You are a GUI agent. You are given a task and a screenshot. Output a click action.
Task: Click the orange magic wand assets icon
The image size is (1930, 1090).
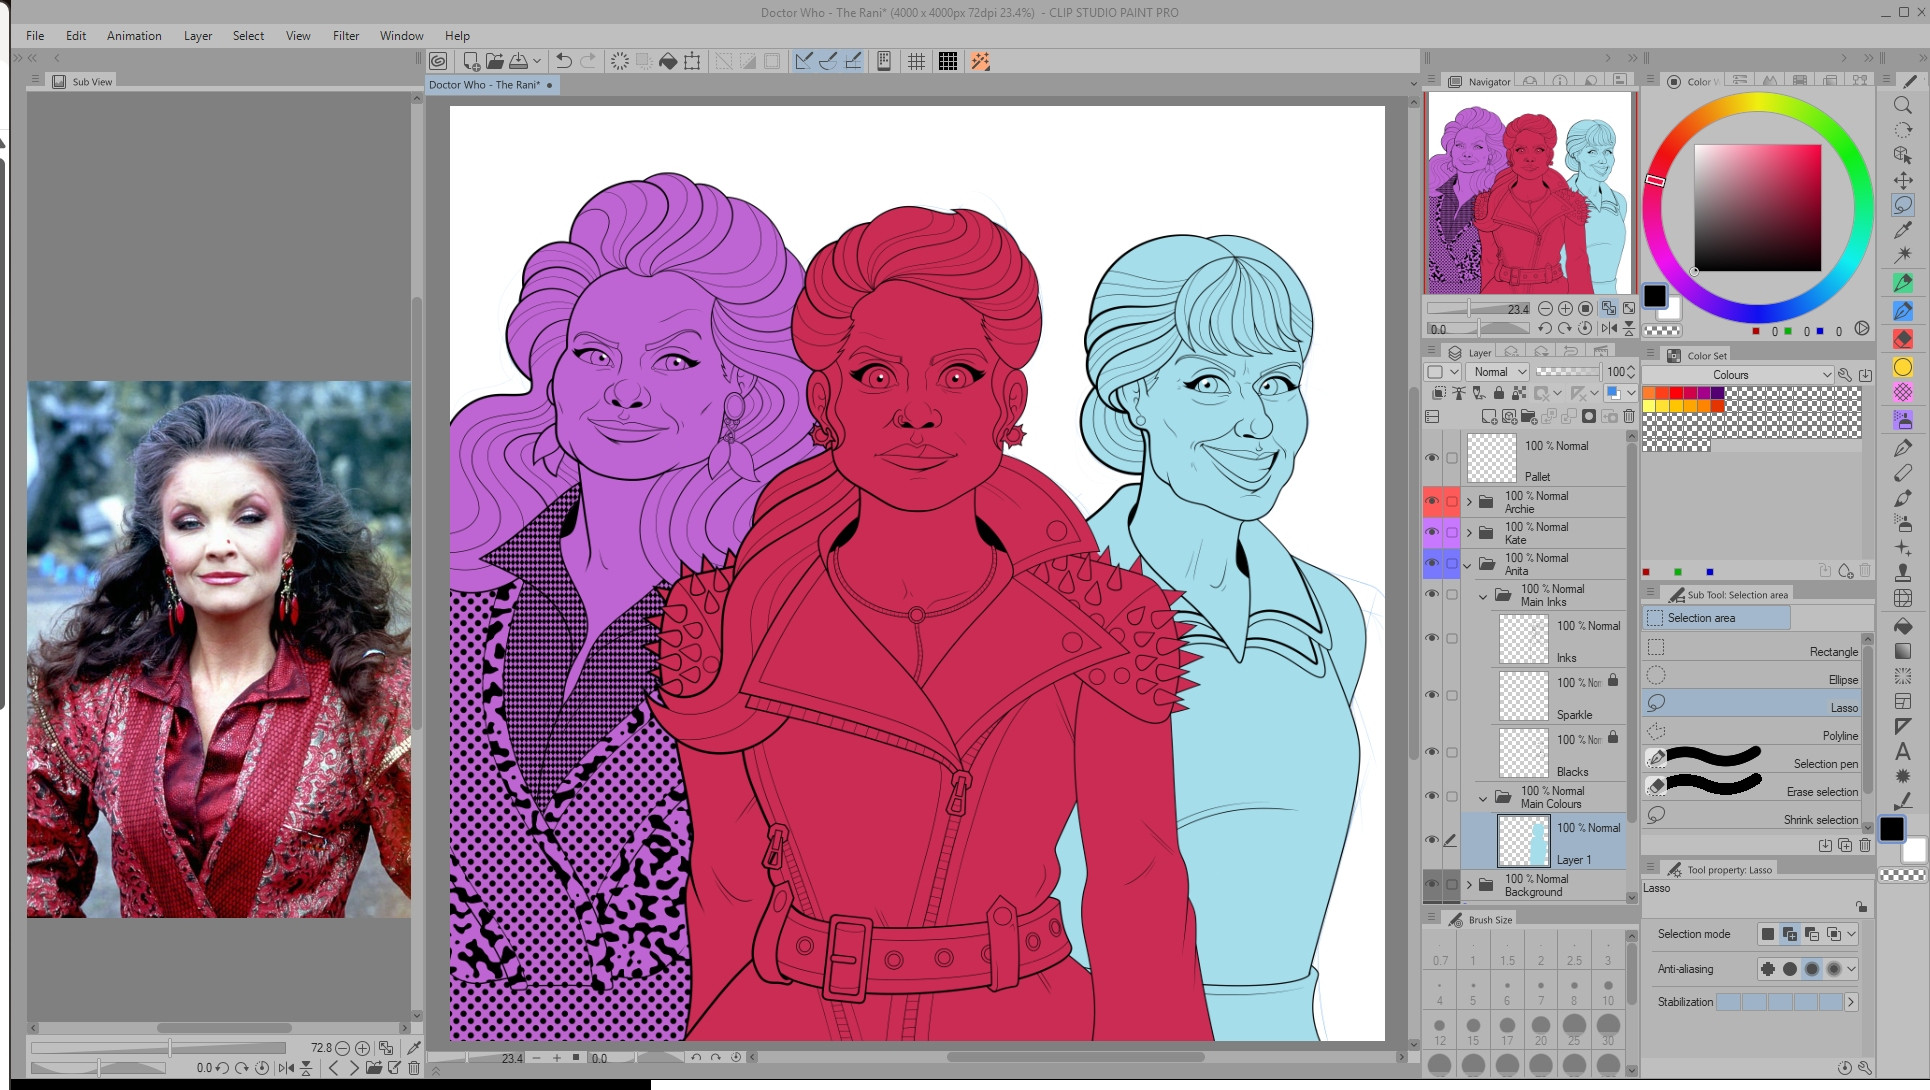click(980, 61)
